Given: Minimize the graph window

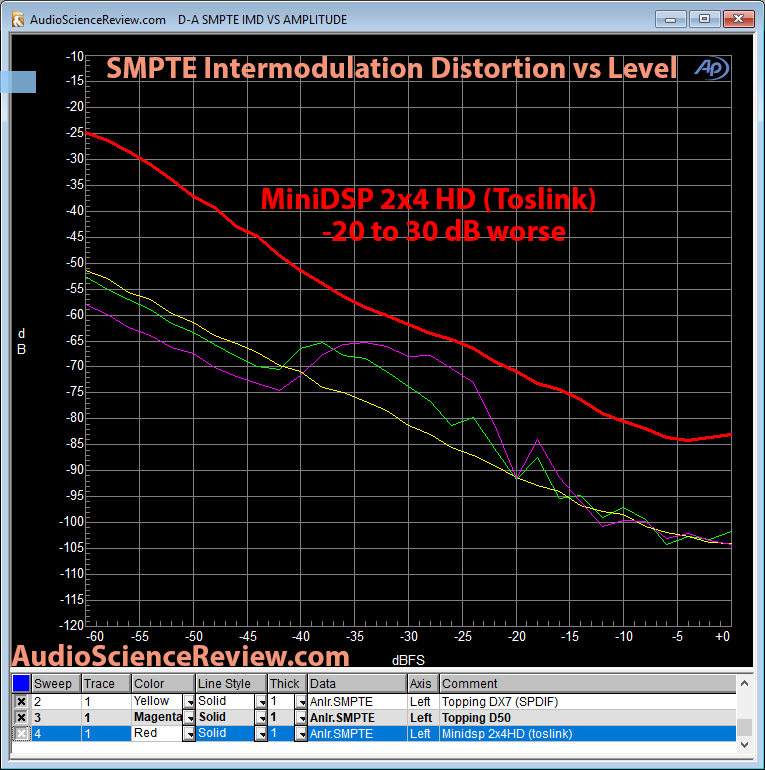Looking at the screenshot, I should 670,19.
